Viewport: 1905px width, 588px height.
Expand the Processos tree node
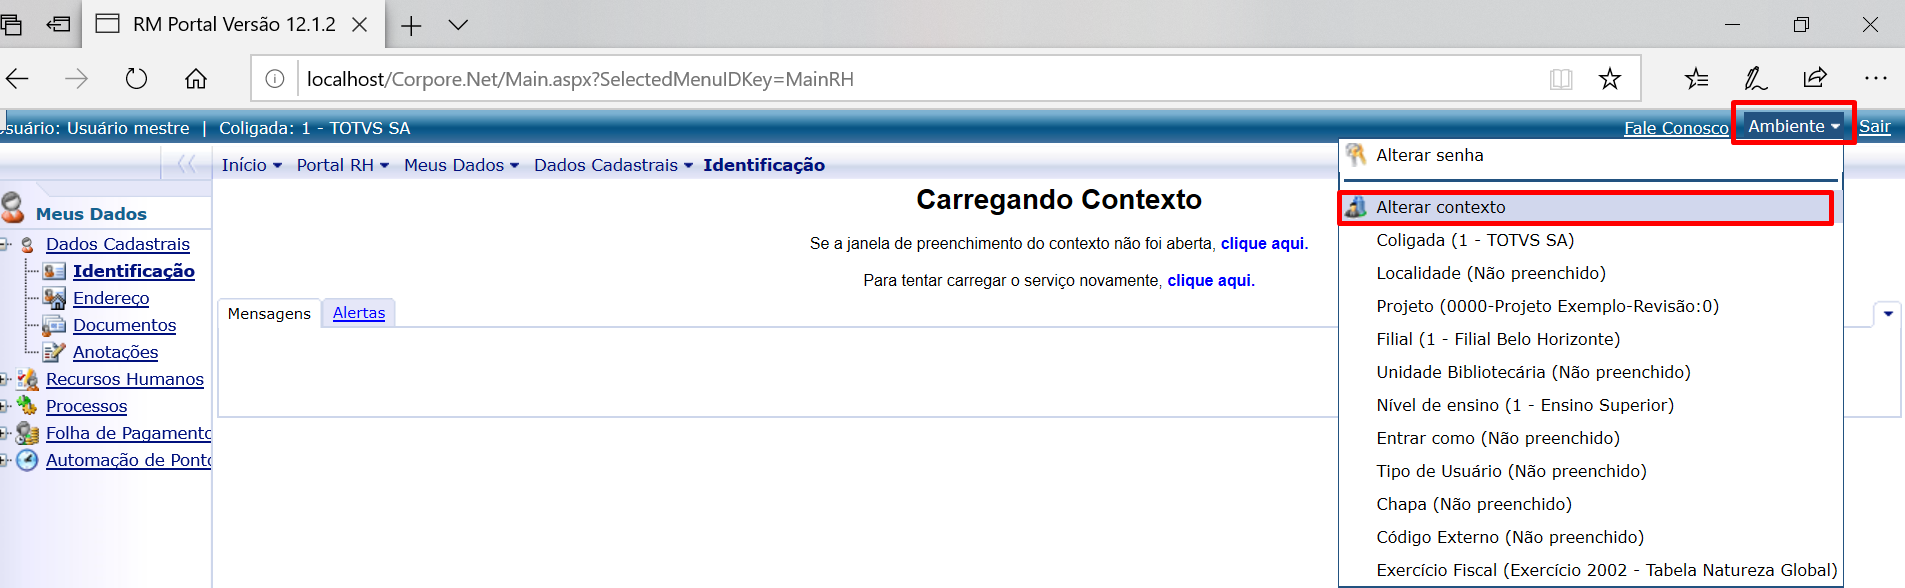(x=4, y=406)
